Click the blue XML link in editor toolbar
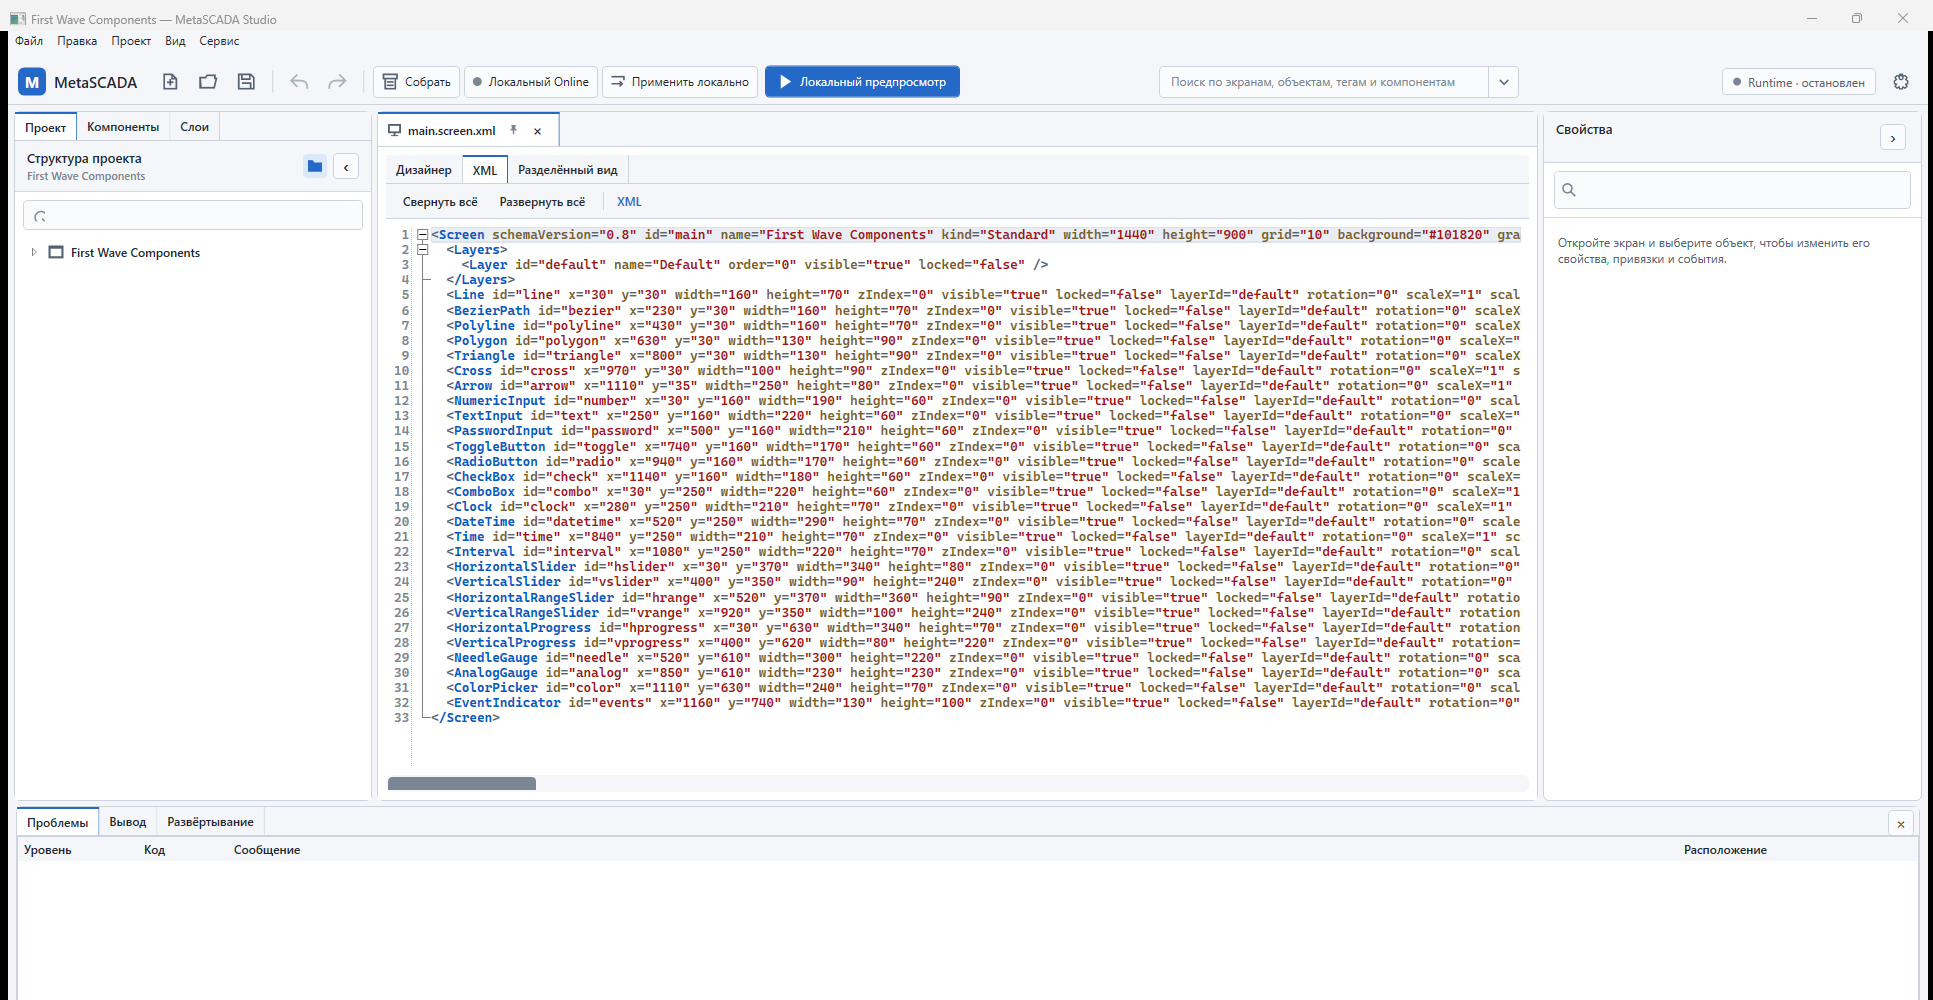Screen dimensions: 1933x1000 [629, 202]
